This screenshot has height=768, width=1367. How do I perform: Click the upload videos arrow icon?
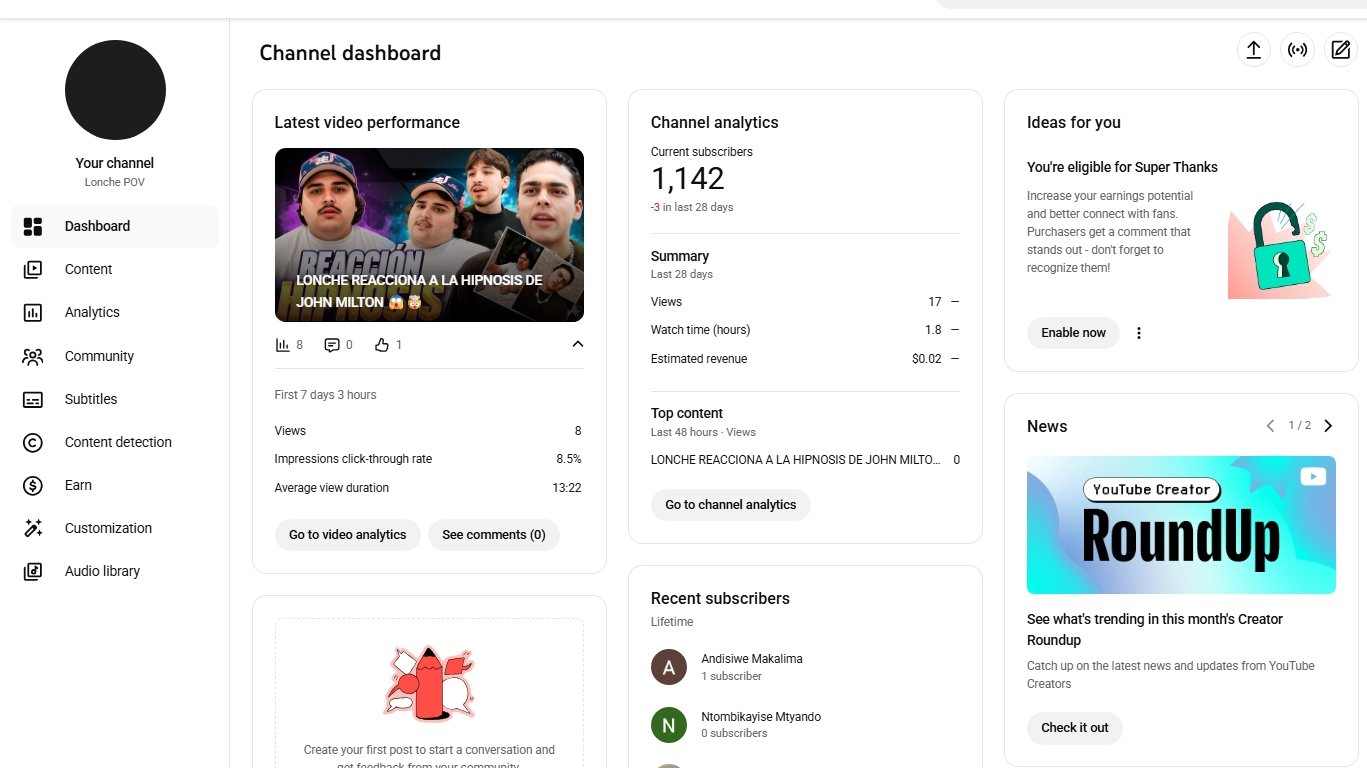1253,50
